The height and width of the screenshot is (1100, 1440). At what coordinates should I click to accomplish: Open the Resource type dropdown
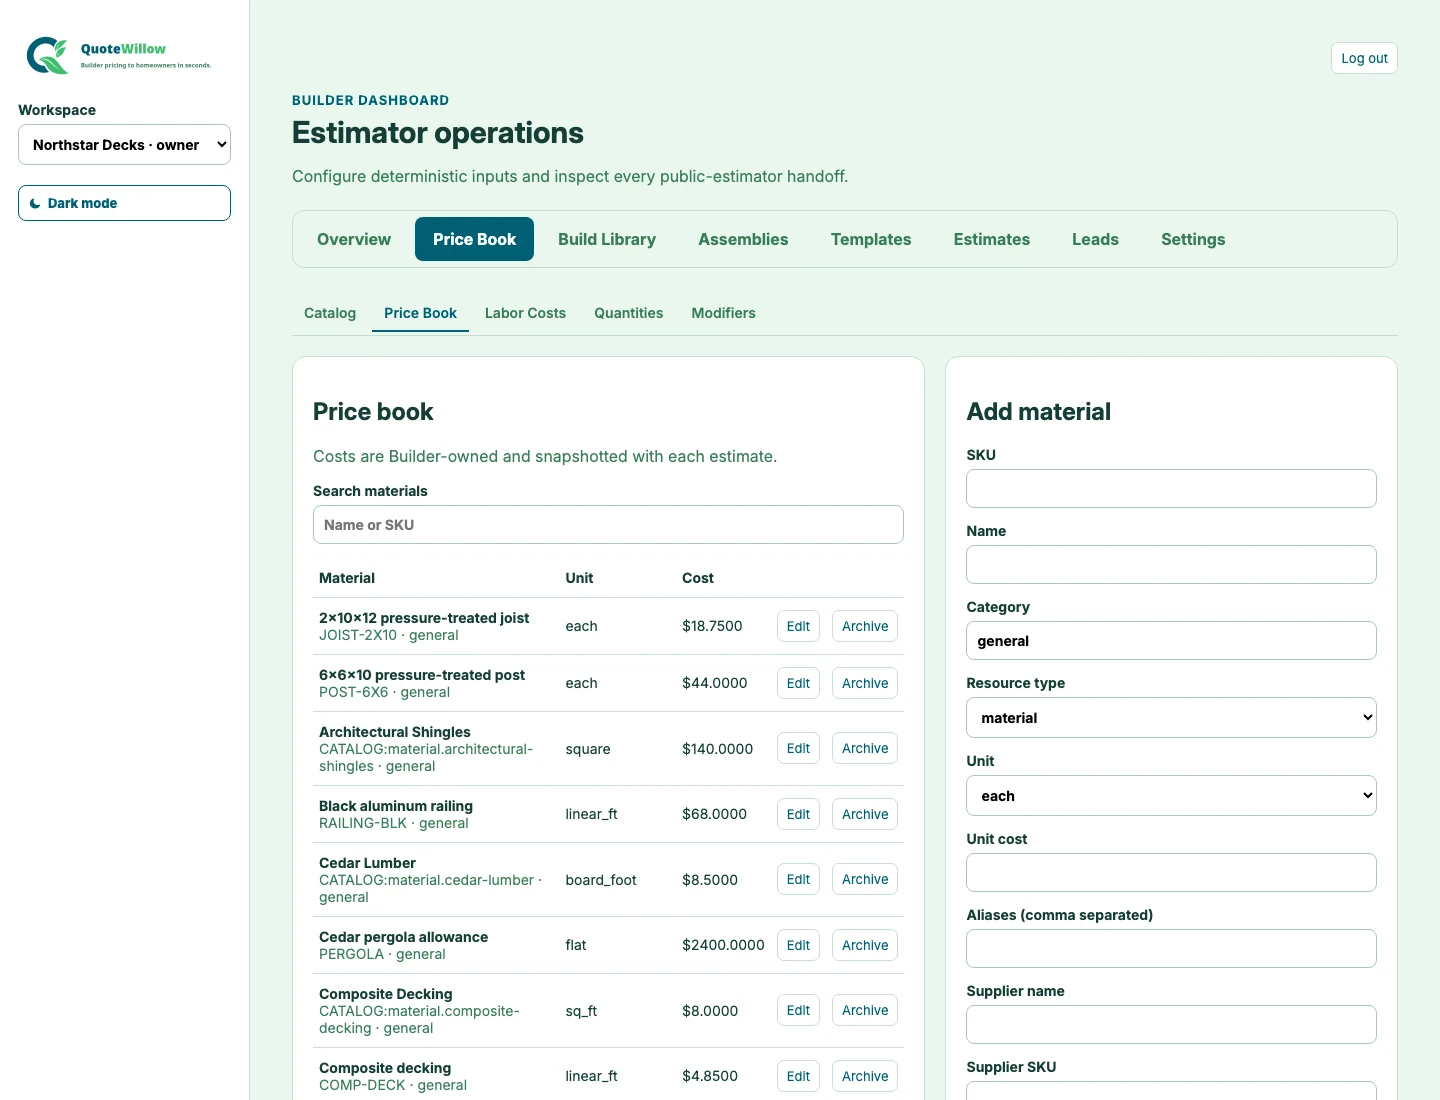pos(1171,718)
